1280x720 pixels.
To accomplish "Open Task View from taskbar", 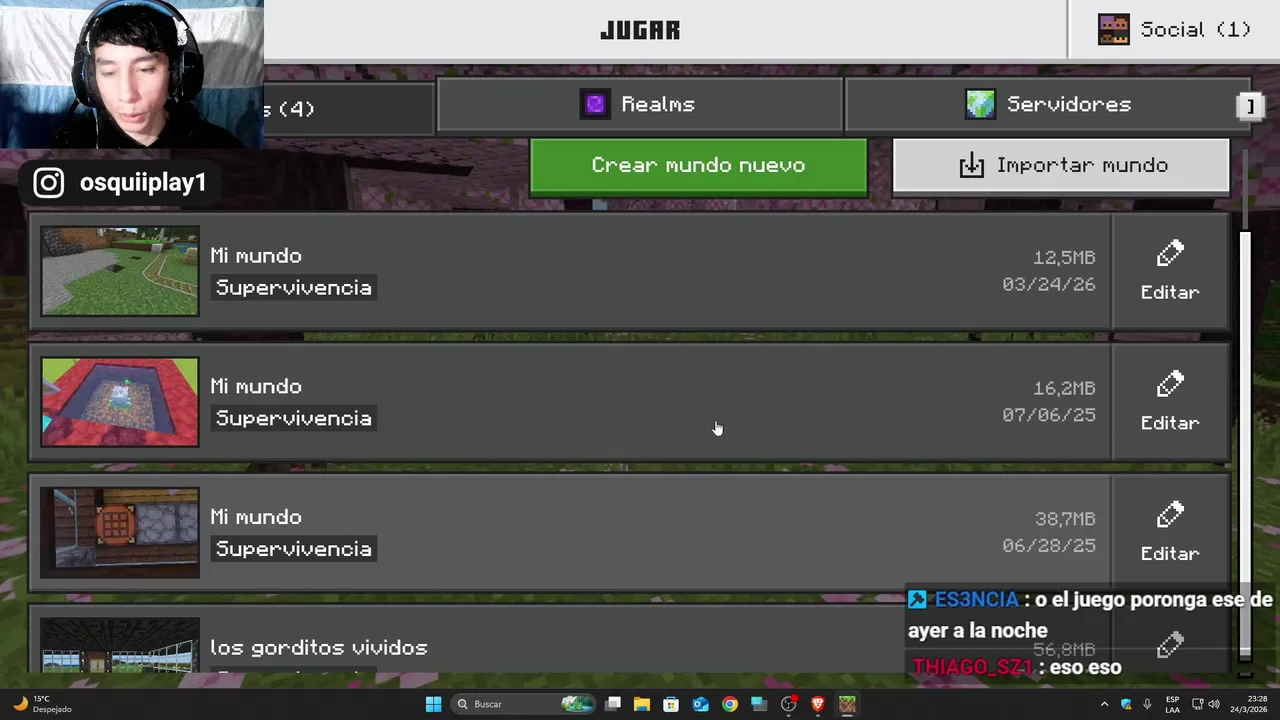I will tap(613, 704).
